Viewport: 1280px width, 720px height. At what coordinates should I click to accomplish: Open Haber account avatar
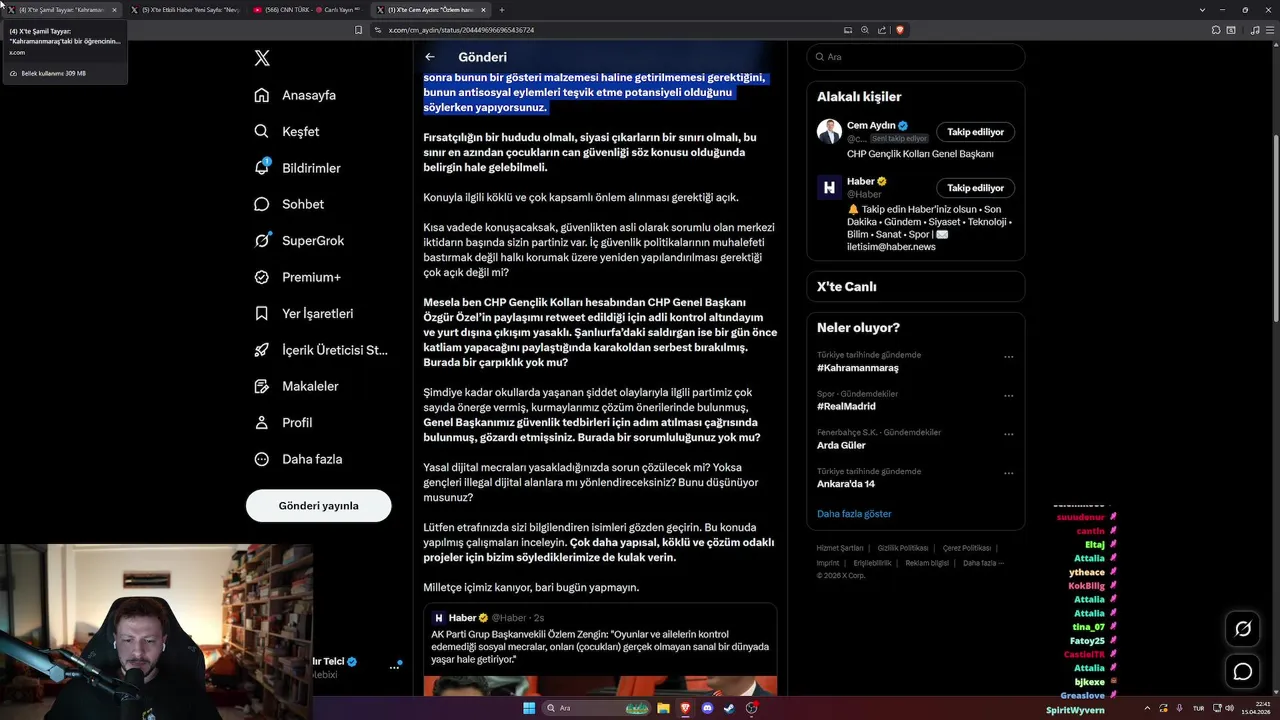click(829, 187)
